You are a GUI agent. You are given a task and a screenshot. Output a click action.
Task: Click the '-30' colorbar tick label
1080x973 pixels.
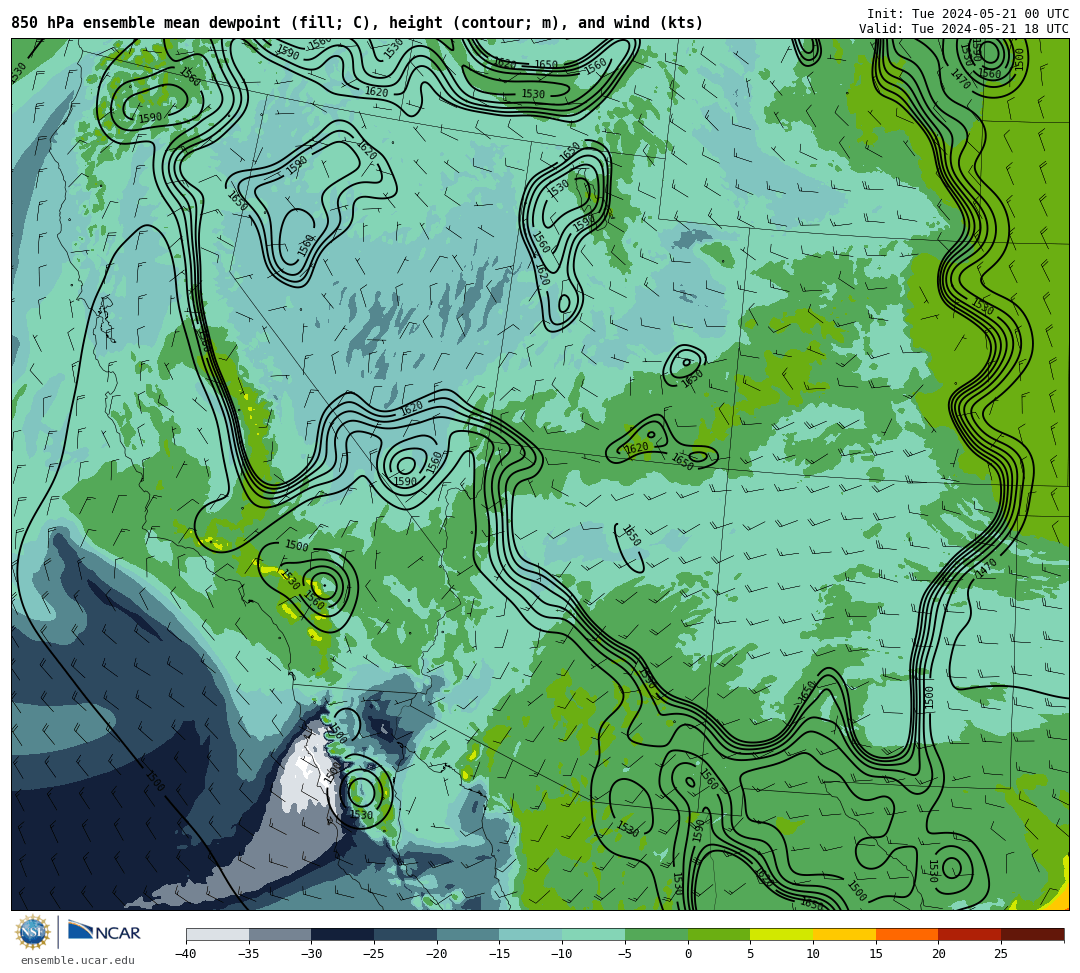(x=311, y=954)
